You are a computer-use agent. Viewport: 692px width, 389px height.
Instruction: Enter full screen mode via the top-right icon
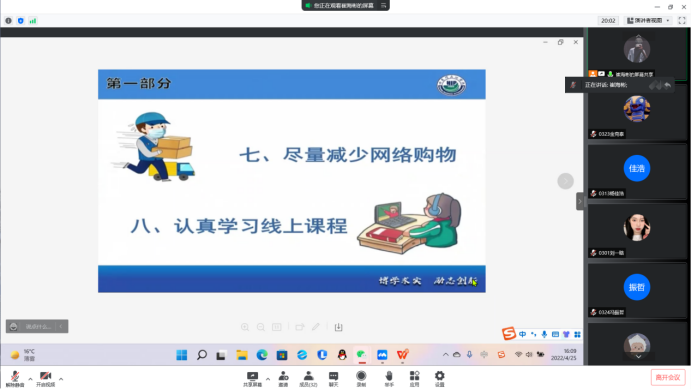pos(682,21)
